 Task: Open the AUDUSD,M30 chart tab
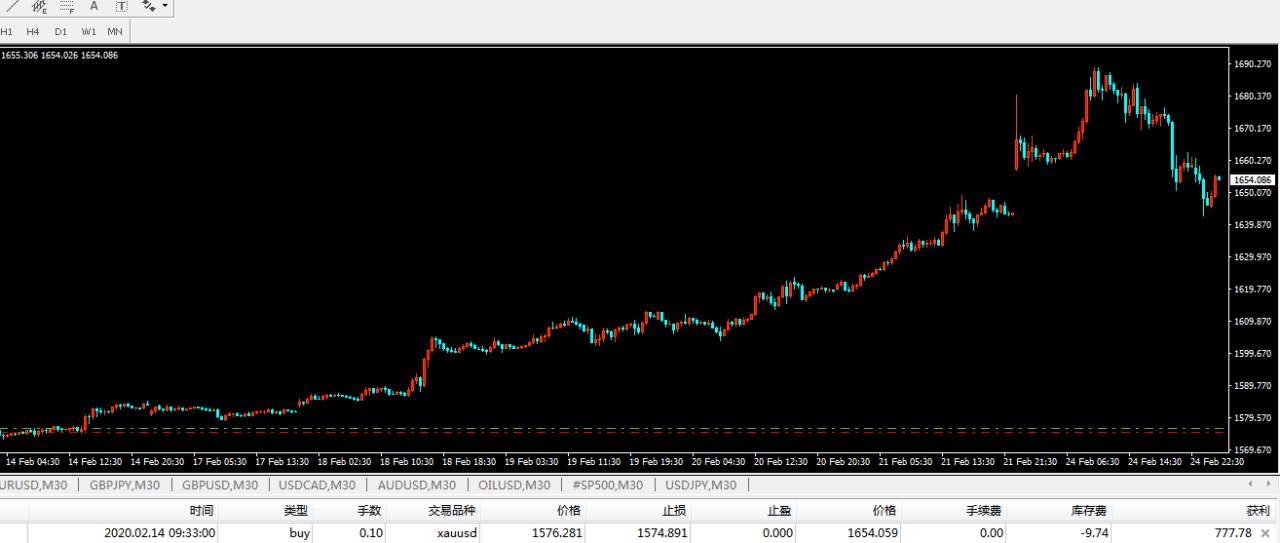[x=415, y=485]
